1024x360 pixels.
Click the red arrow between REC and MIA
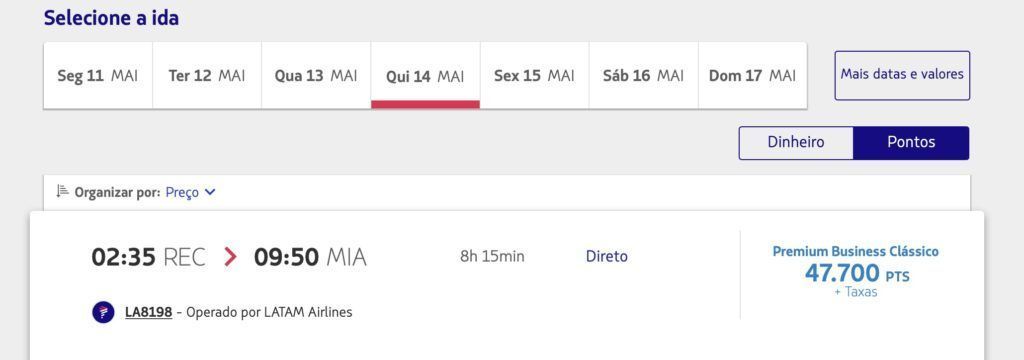pyautogui.click(x=230, y=257)
